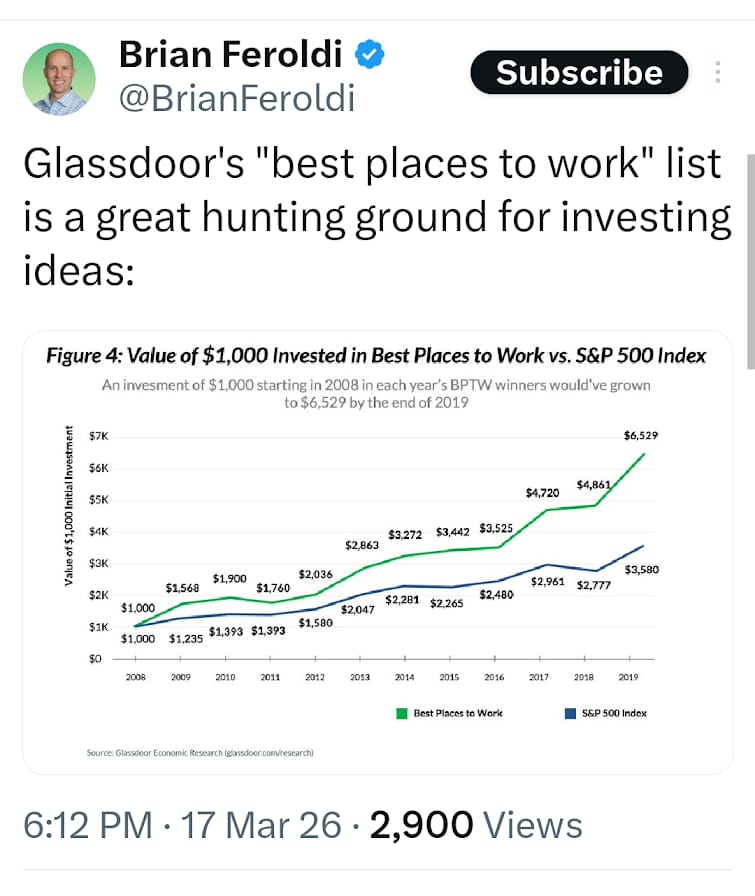The image size is (755, 896).
Task: Click the $3,580 S&P end value label
Action: click(640, 569)
